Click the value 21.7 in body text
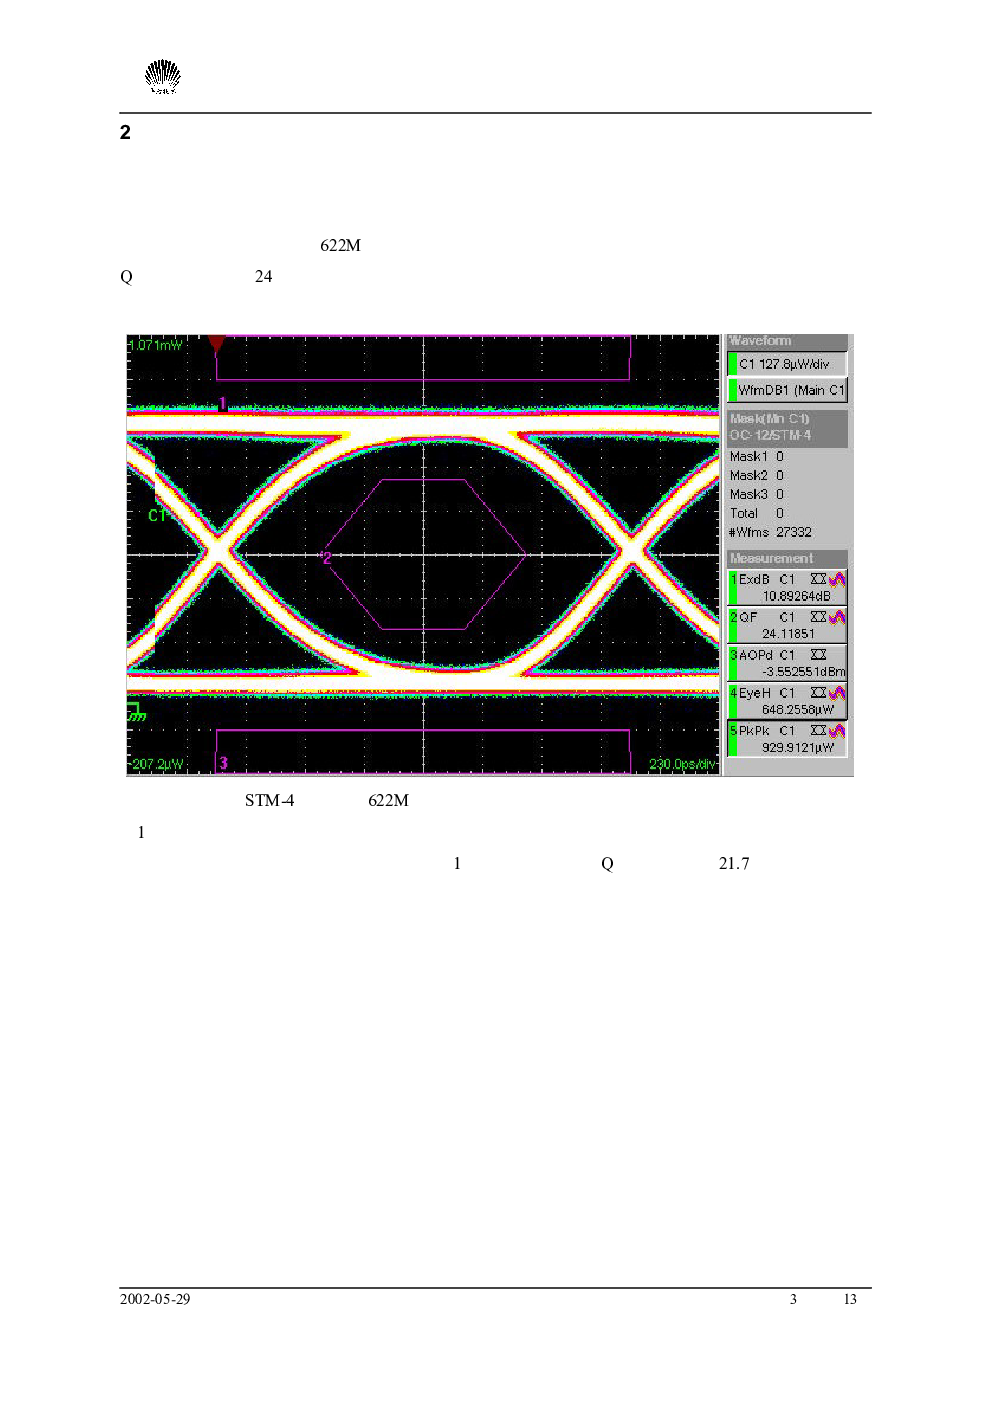993x1403 pixels. pyautogui.click(x=734, y=863)
